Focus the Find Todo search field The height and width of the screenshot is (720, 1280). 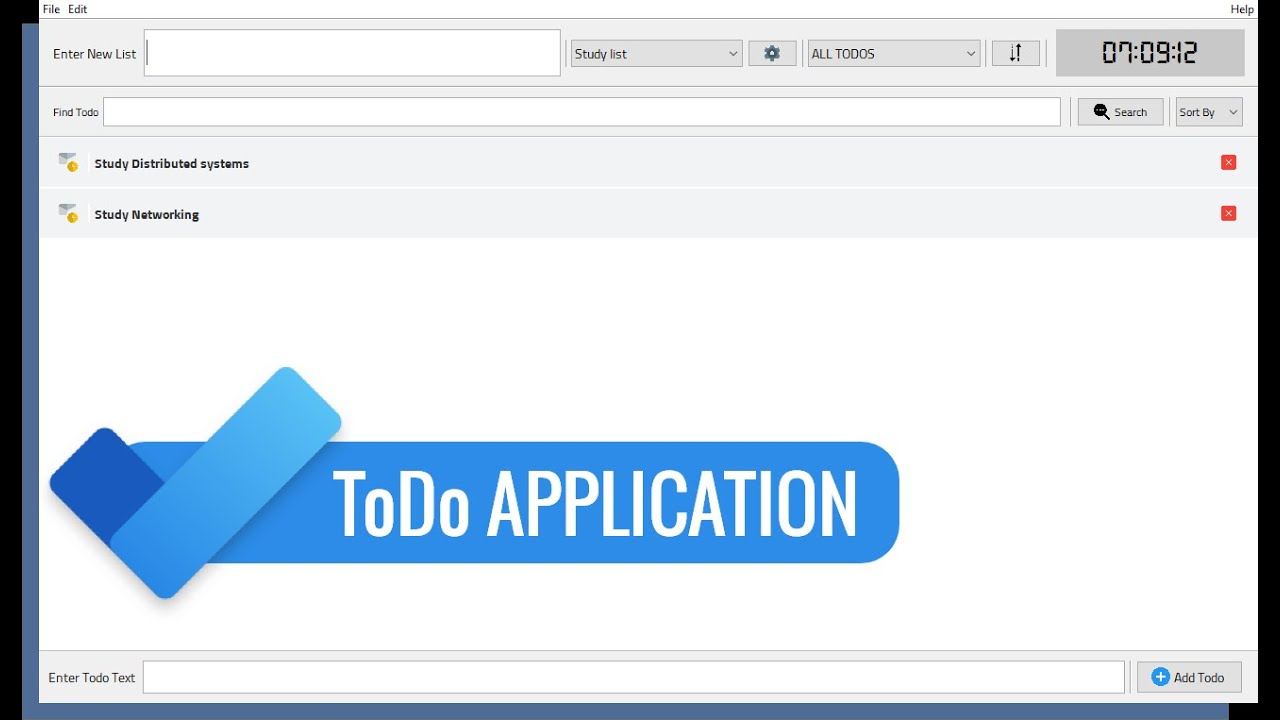(x=582, y=112)
